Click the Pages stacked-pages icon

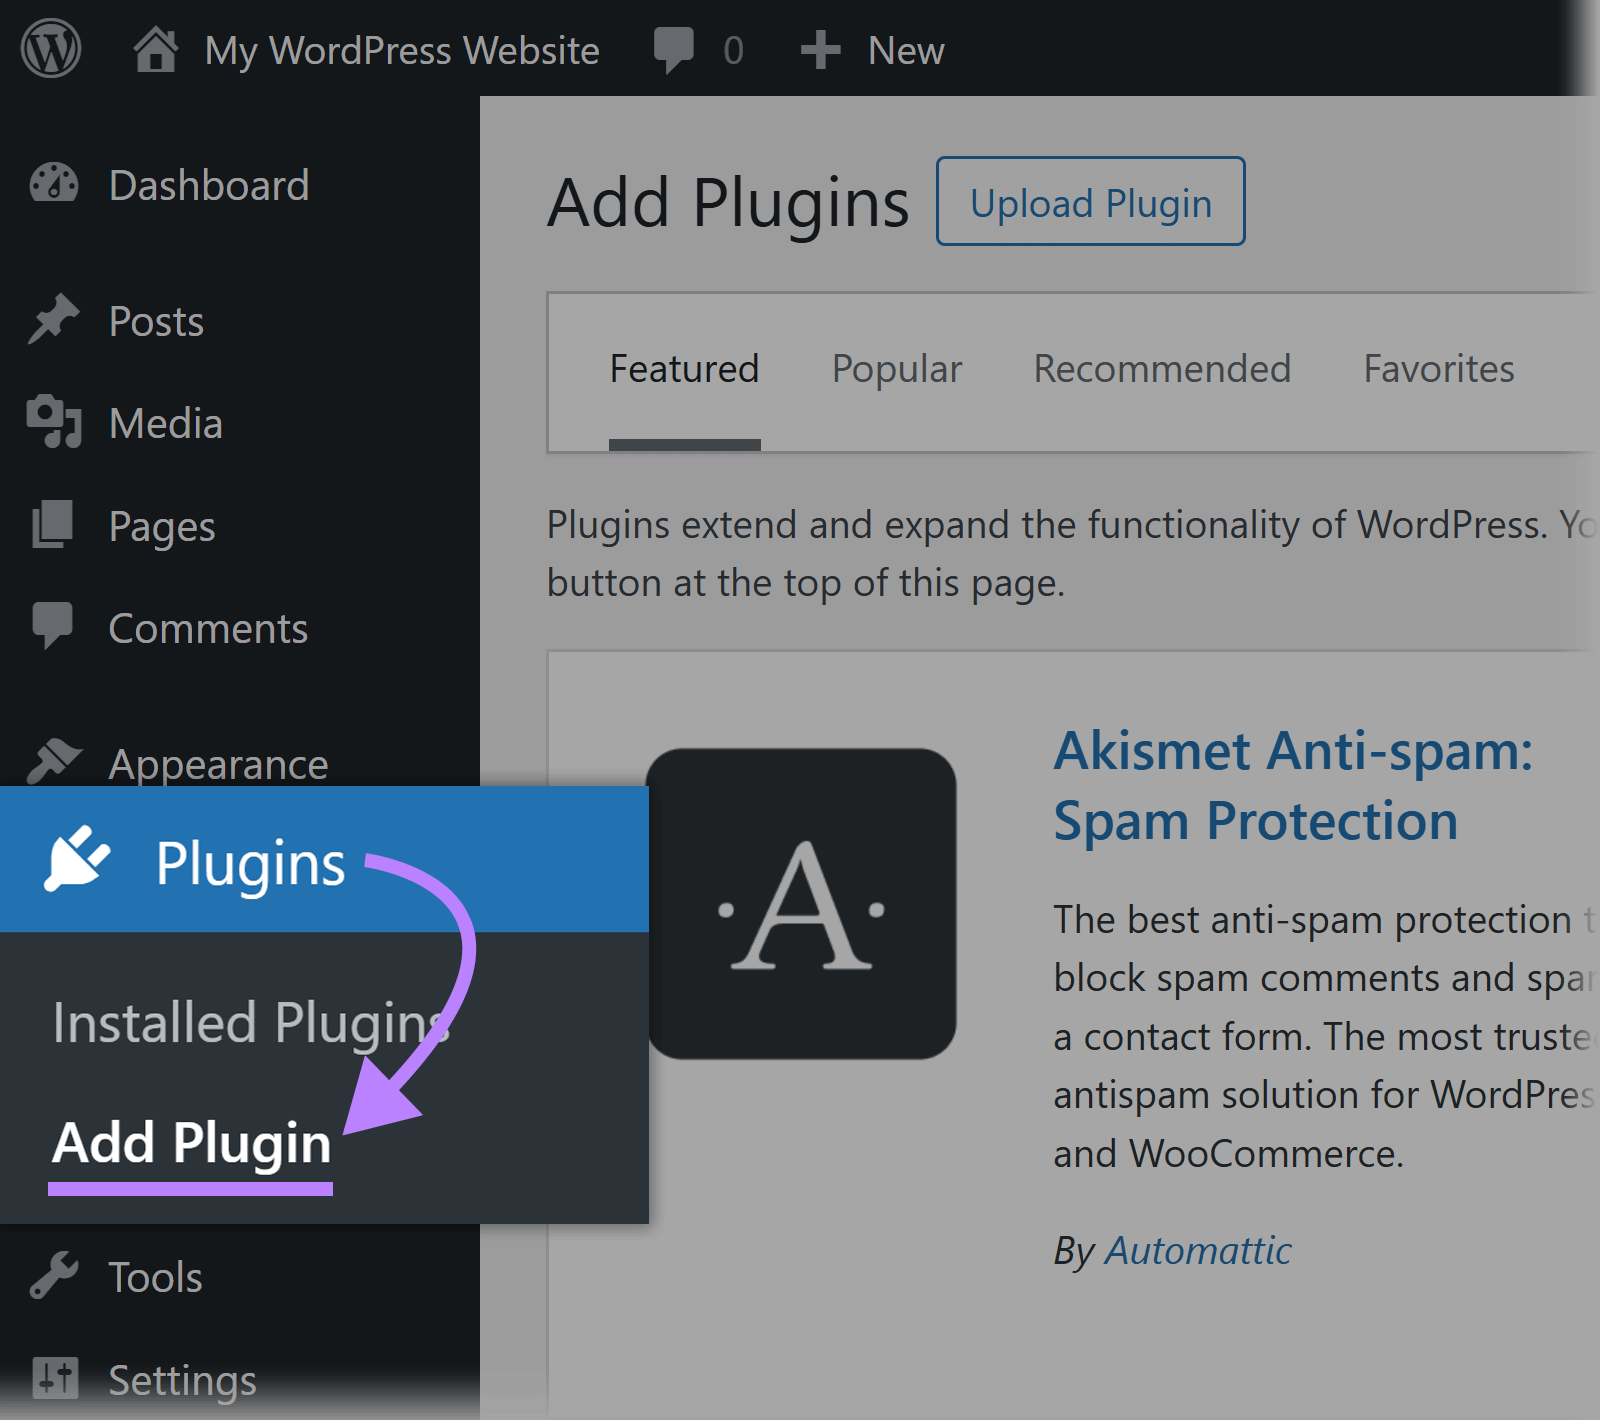click(54, 525)
